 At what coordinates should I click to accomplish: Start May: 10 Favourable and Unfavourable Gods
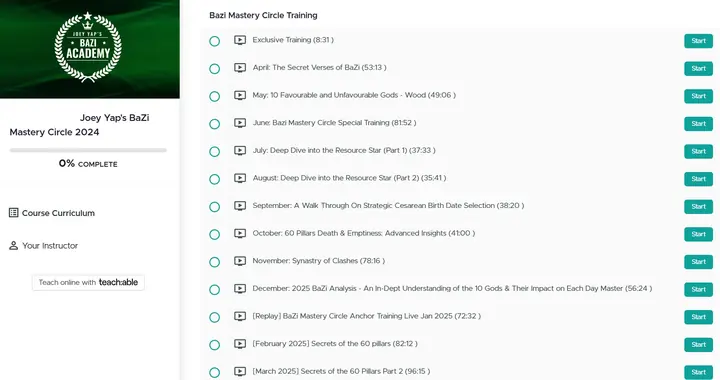(698, 96)
